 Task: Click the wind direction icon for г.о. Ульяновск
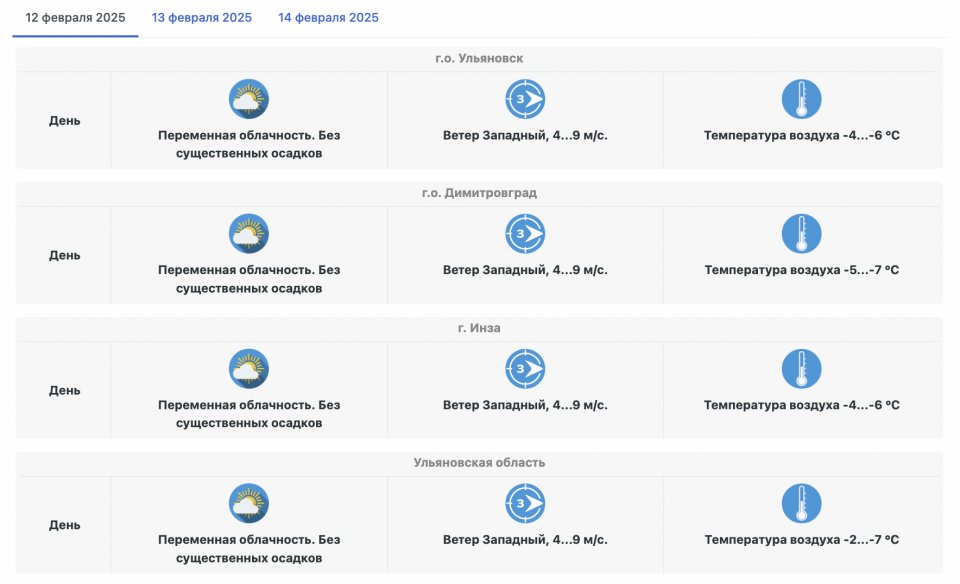coord(525,100)
